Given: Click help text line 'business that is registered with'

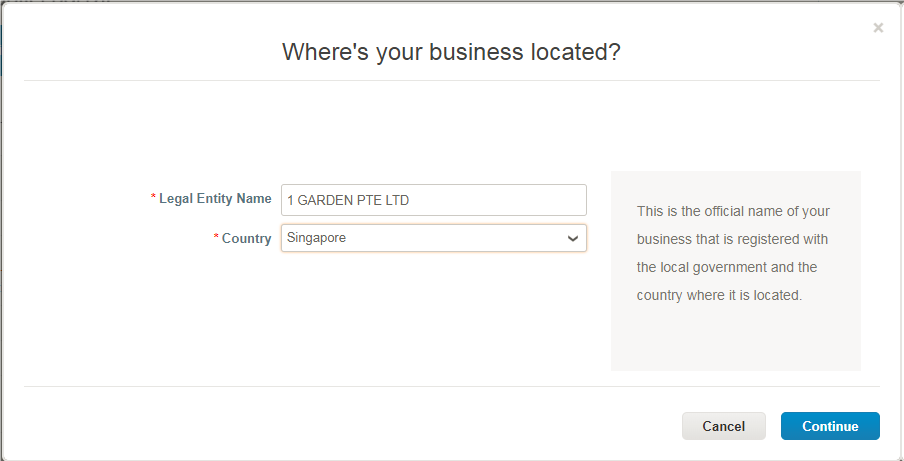Looking at the screenshot, I should [x=732, y=239].
